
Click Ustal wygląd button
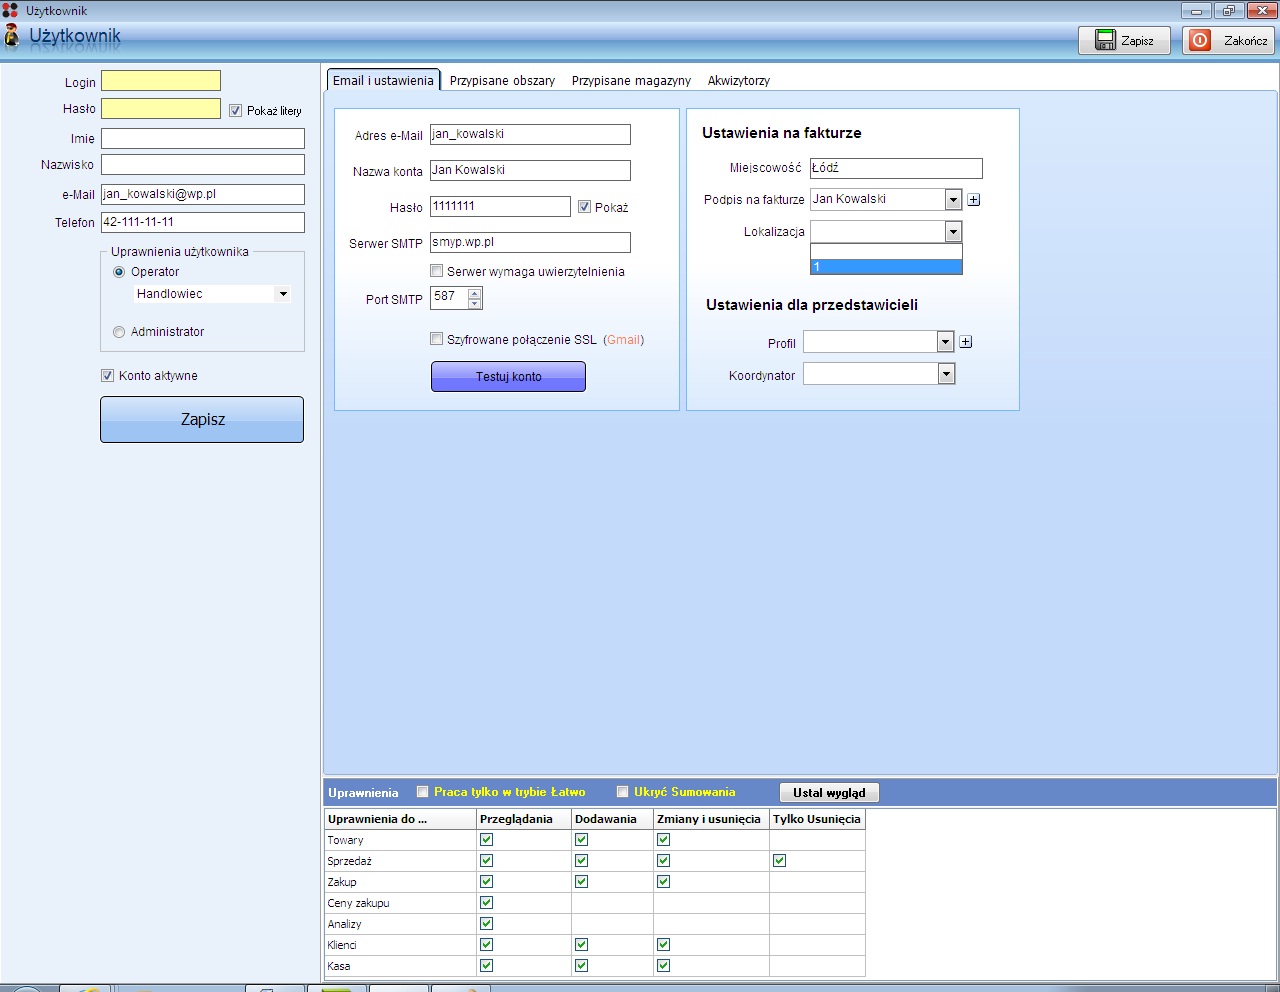[829, 793]
